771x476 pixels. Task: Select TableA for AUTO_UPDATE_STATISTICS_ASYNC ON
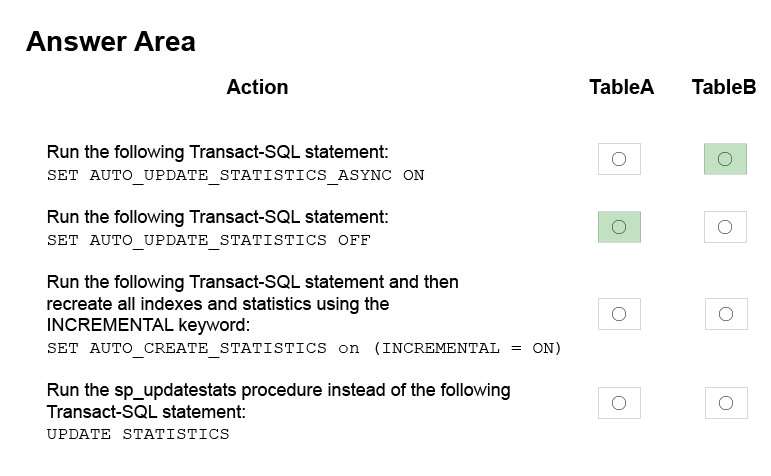(619, 159)
